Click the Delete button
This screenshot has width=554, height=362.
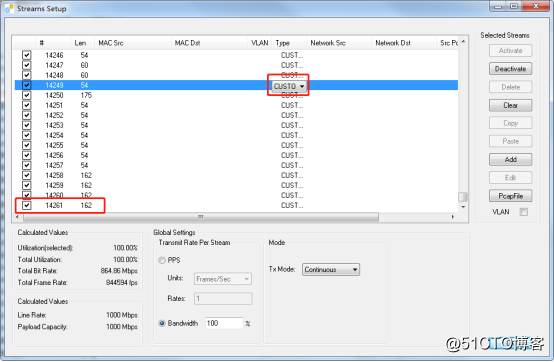510,87
